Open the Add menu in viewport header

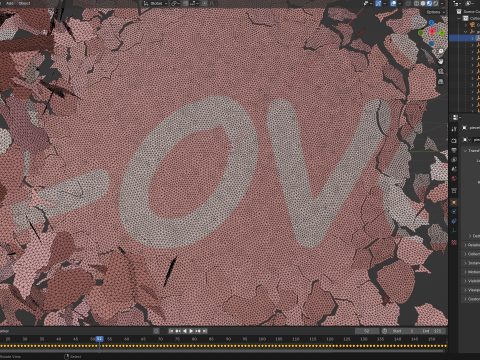[10, 3]
